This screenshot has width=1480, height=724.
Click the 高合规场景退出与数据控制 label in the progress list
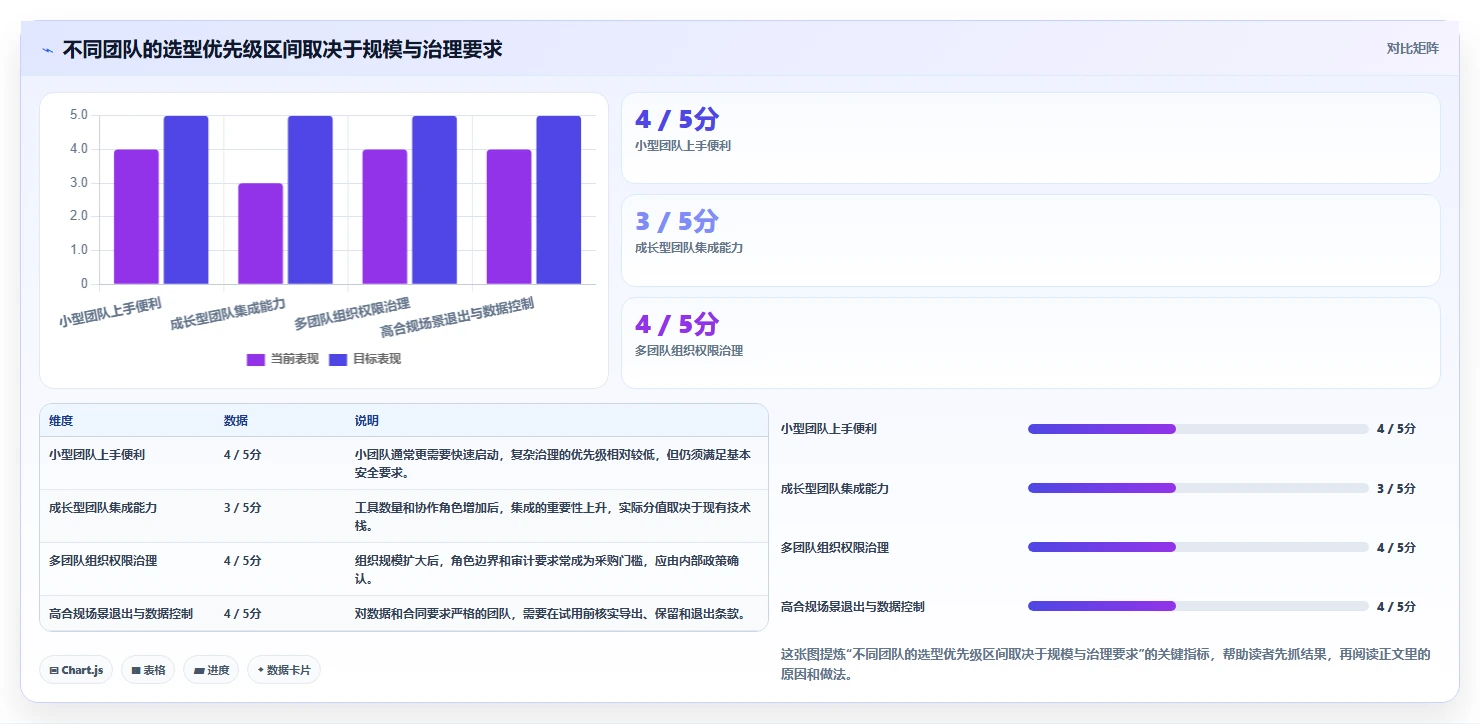tap(853, 606)
